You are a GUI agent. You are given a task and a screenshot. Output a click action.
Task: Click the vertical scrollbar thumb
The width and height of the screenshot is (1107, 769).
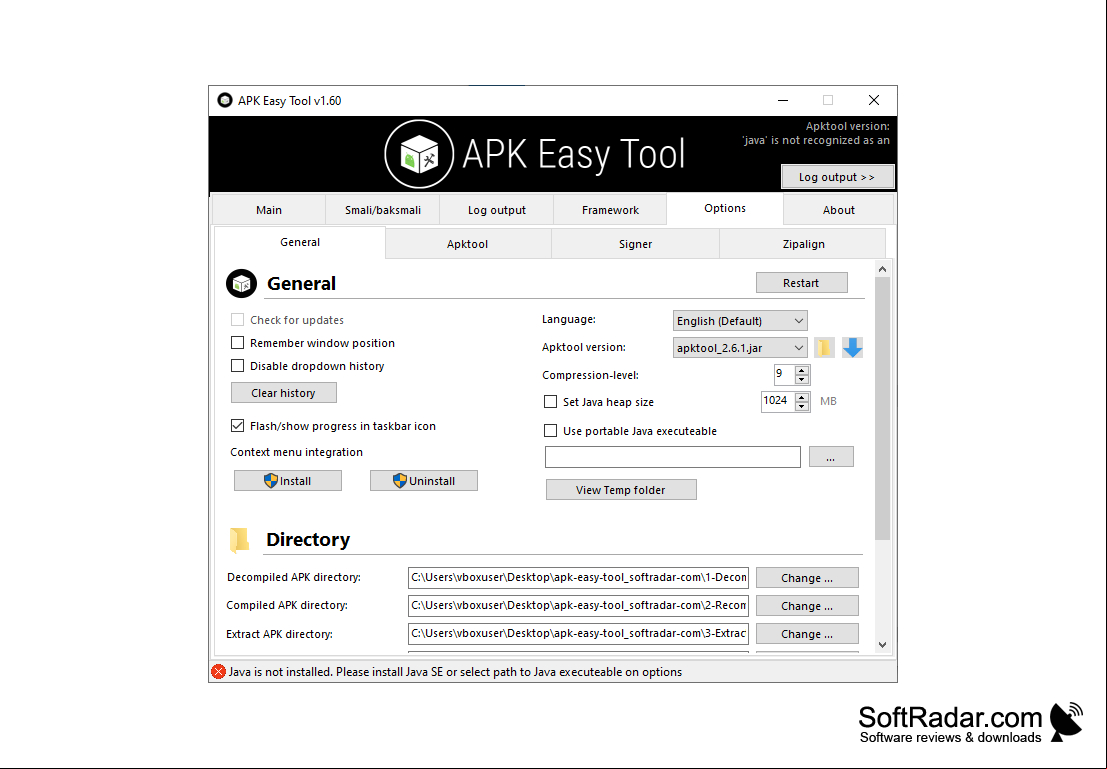click(882, 408)
